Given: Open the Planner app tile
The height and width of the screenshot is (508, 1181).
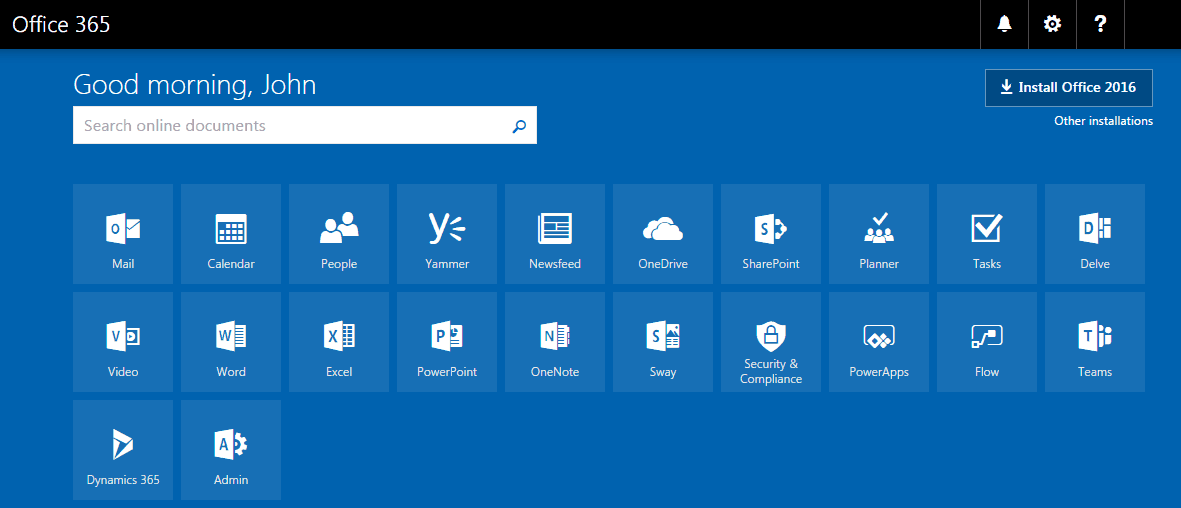Looking at the screenshot, I should [x=879, y=234].
